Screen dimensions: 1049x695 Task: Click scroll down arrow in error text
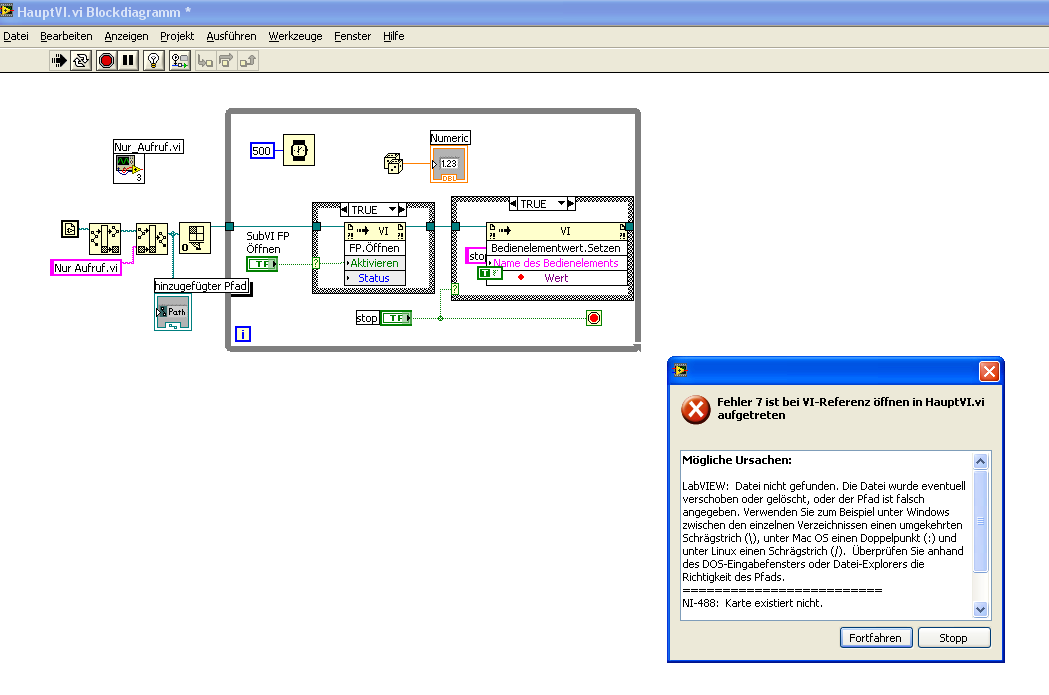(980, 609)
